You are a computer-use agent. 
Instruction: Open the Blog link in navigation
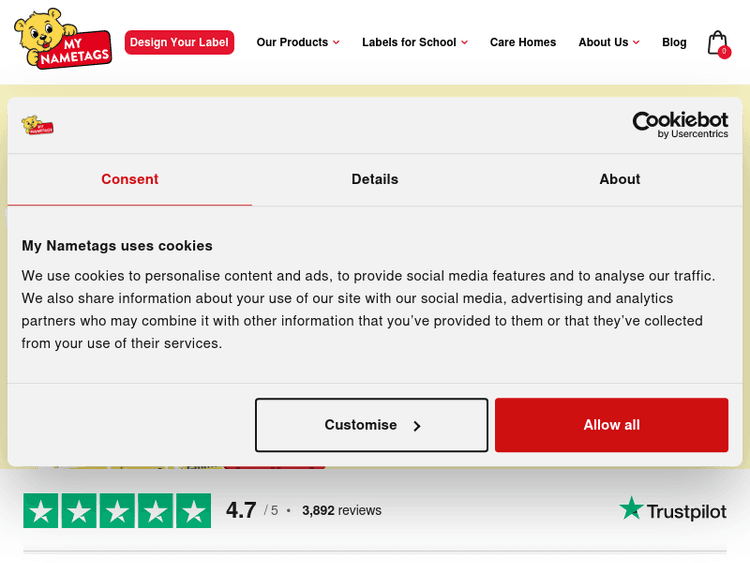674,42
